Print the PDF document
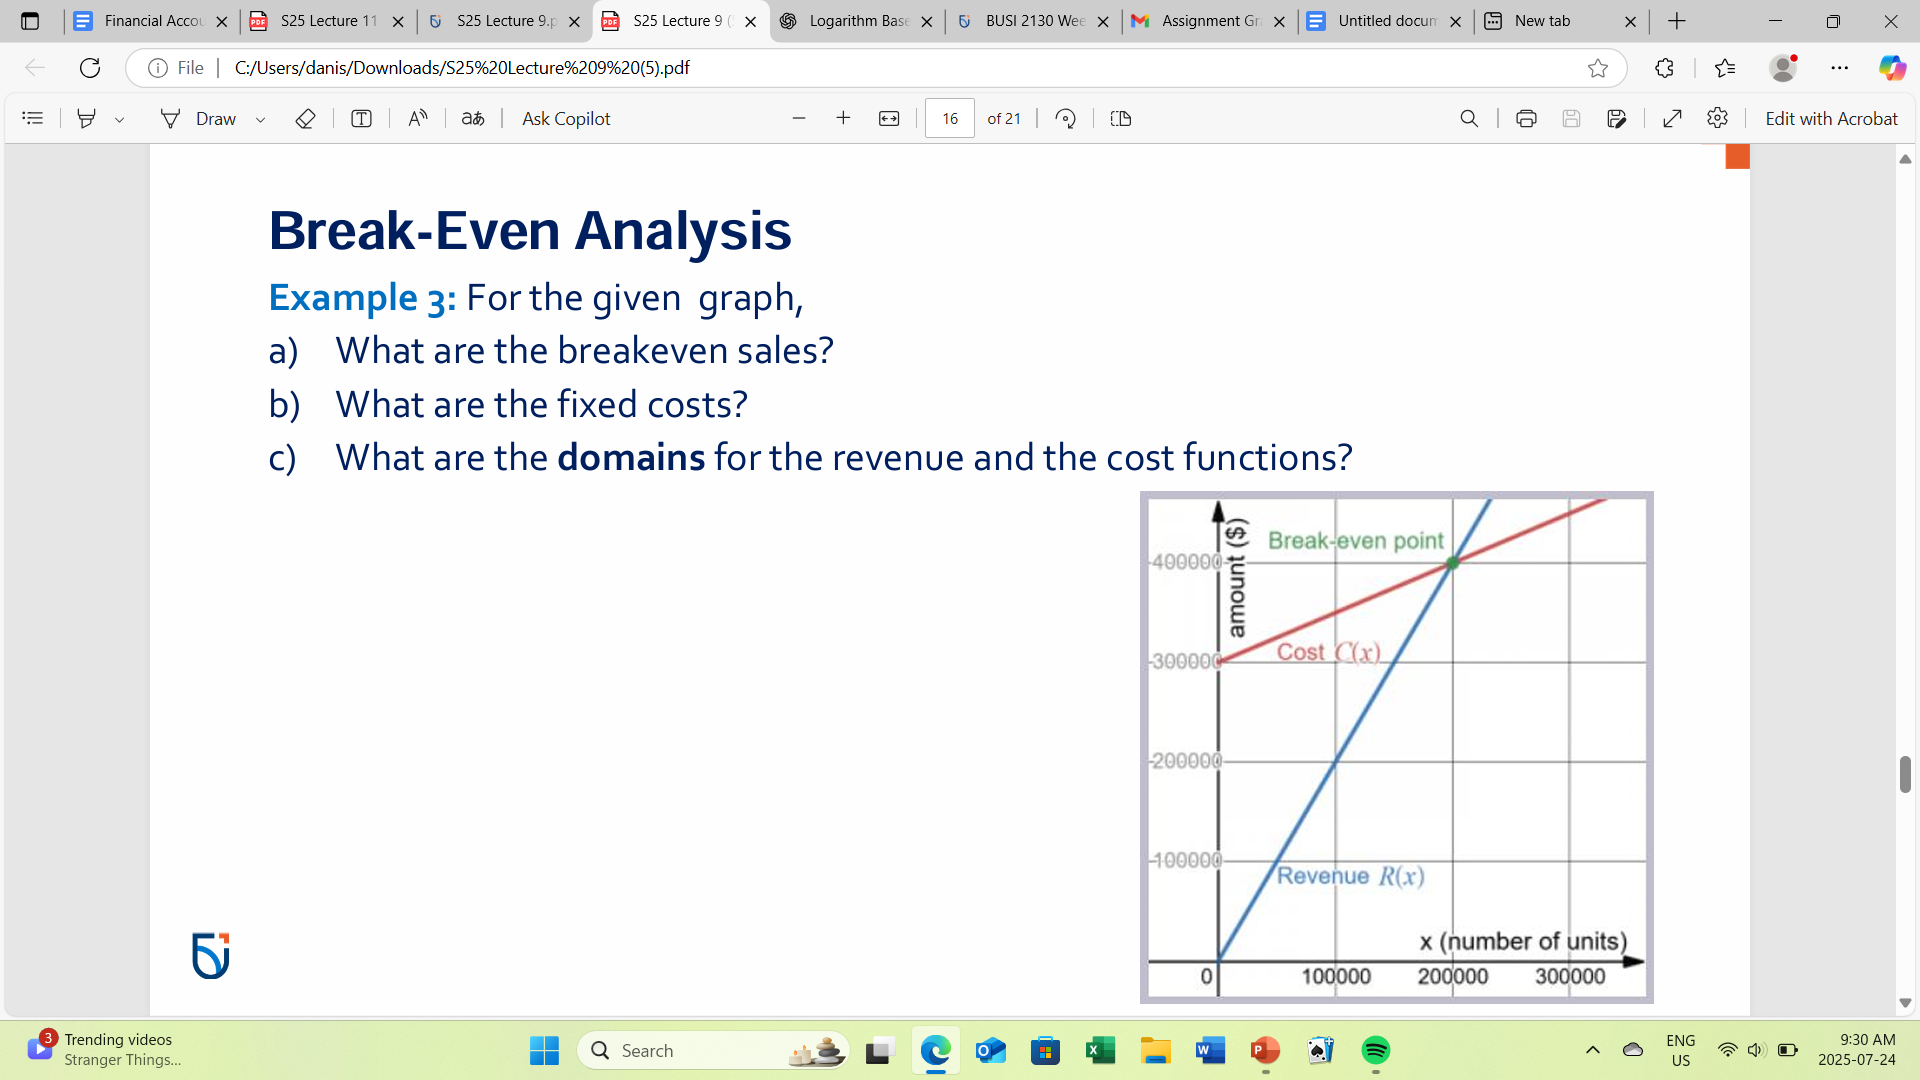This screenshot has height=1080, width=1920. (x=1525, y=118)
